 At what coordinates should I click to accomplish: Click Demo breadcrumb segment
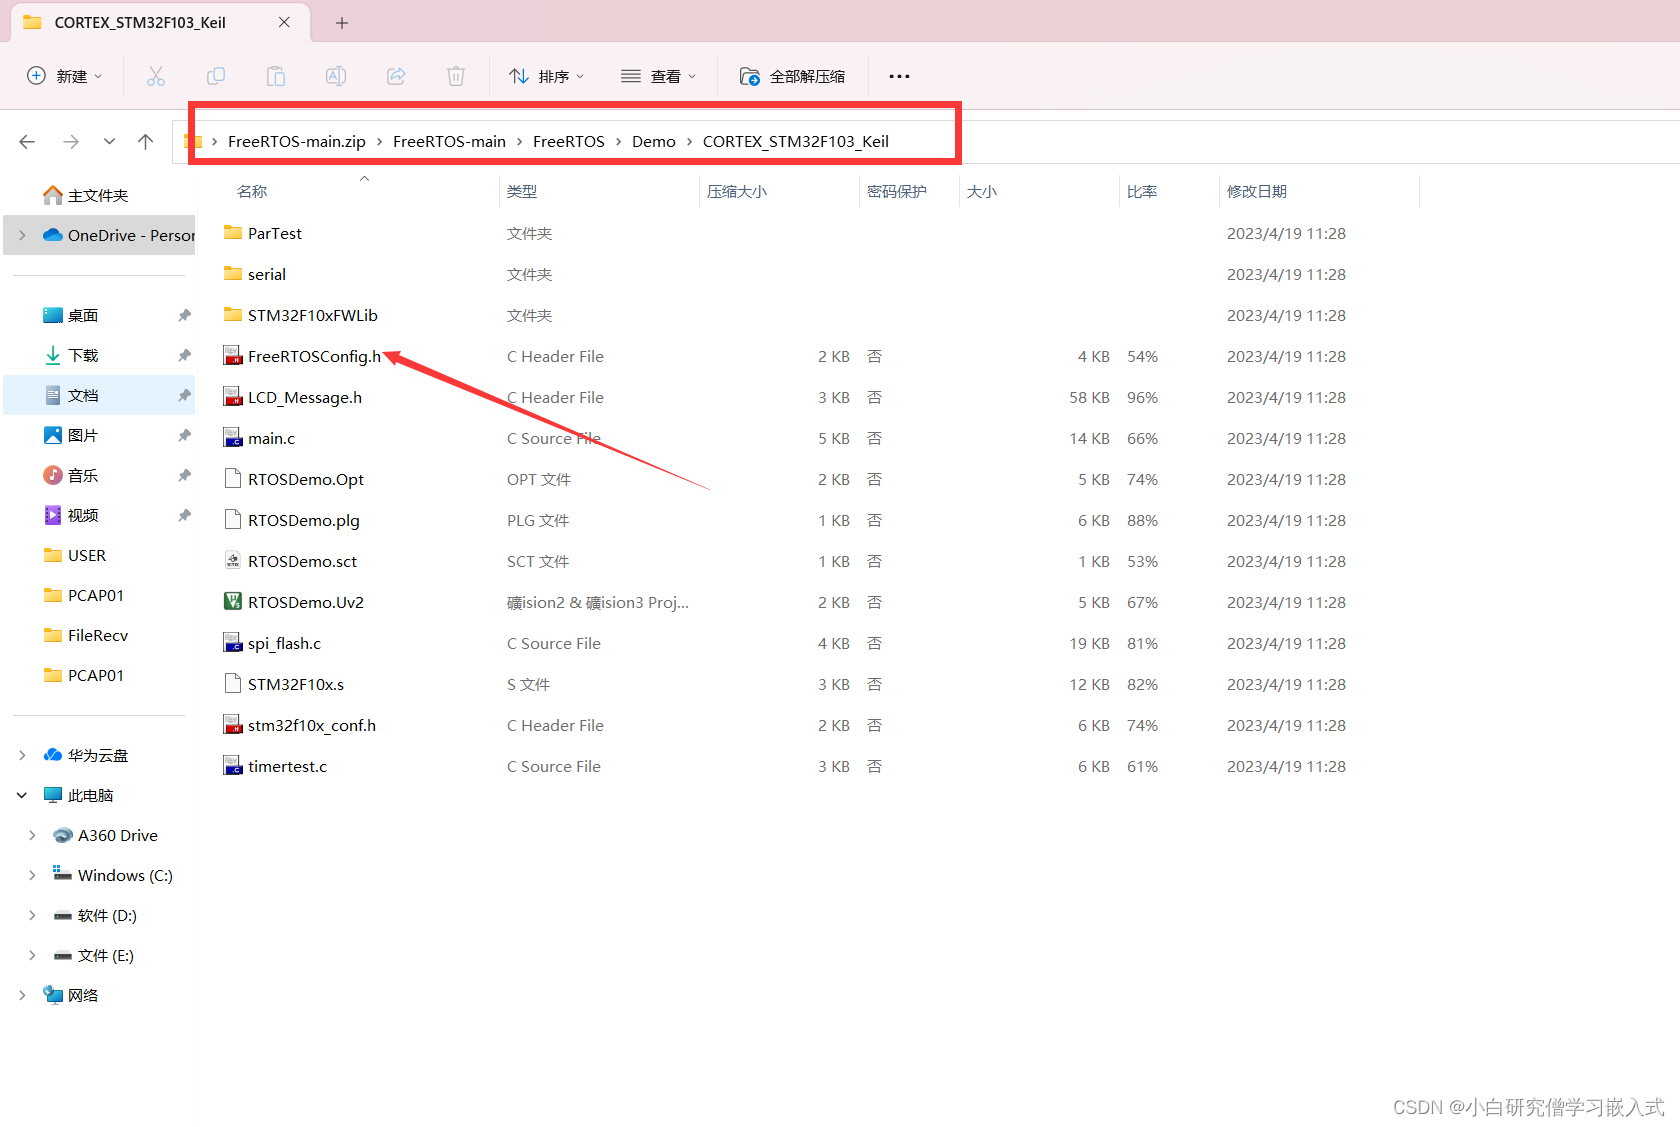pos(654,142)
